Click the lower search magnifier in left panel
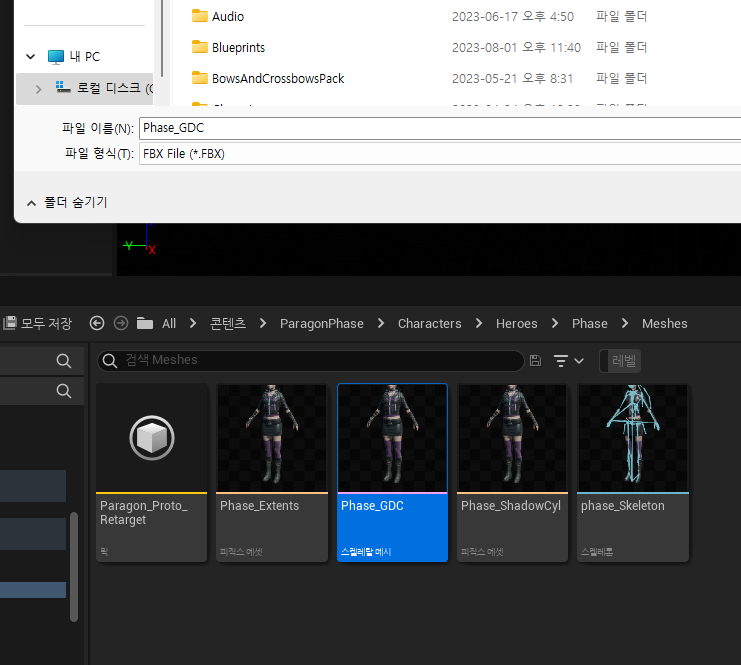This screenshot has height=665, width=741. tap(64, 391)
